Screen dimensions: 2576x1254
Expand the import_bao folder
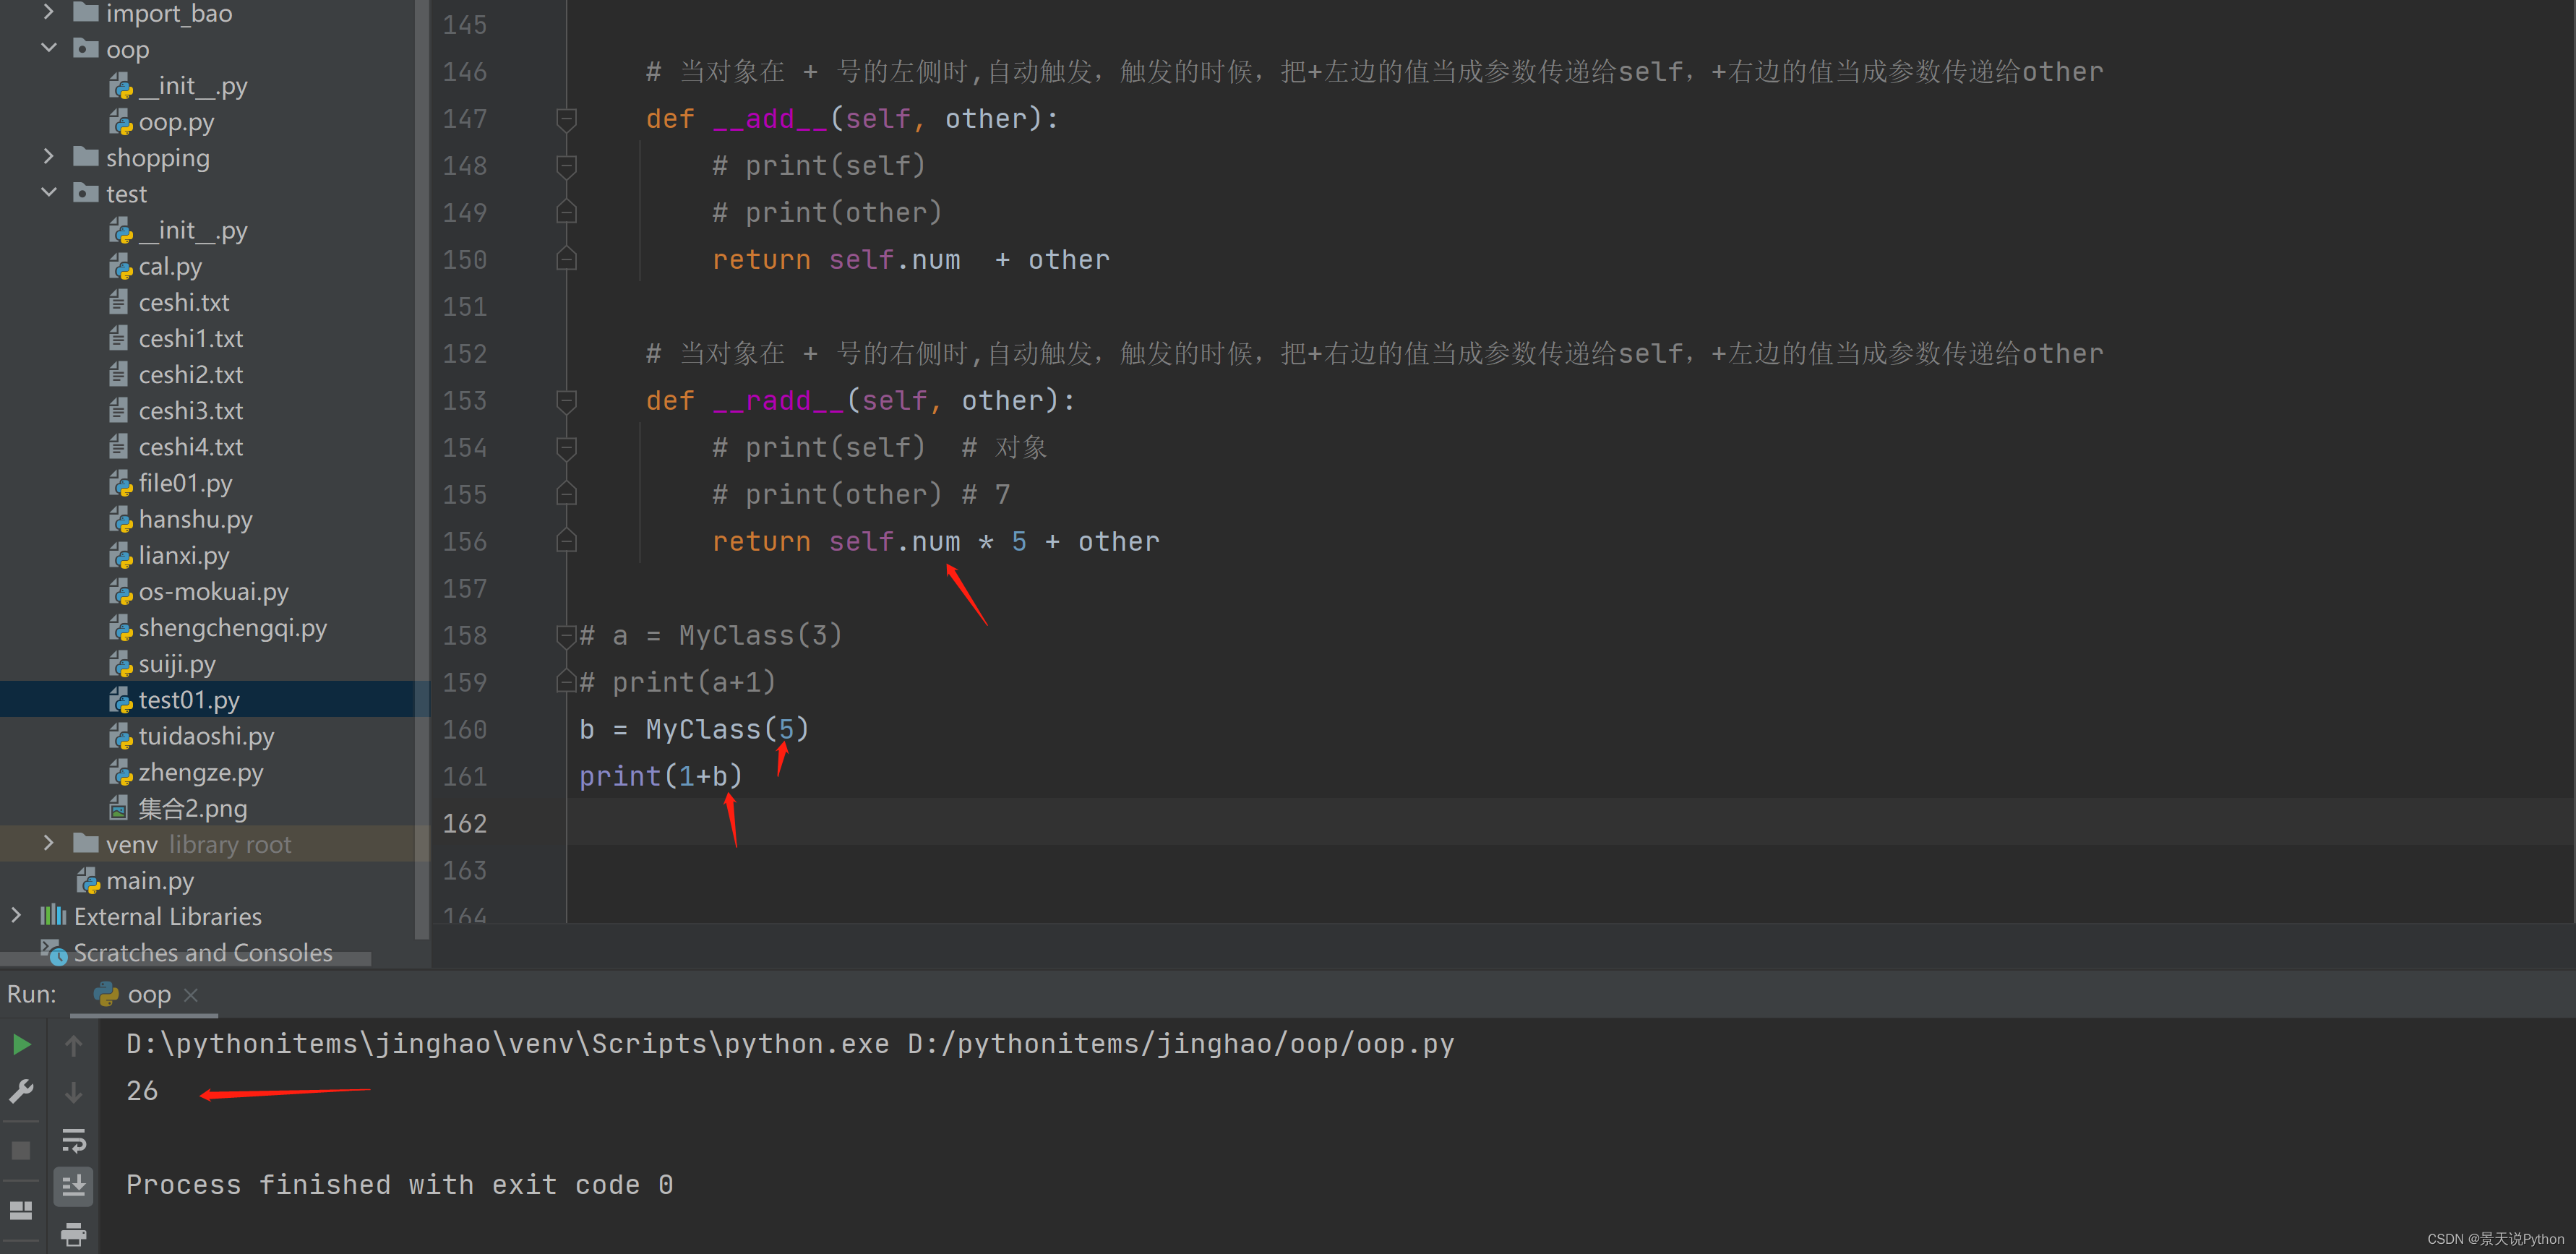click(x=48, y=12)
